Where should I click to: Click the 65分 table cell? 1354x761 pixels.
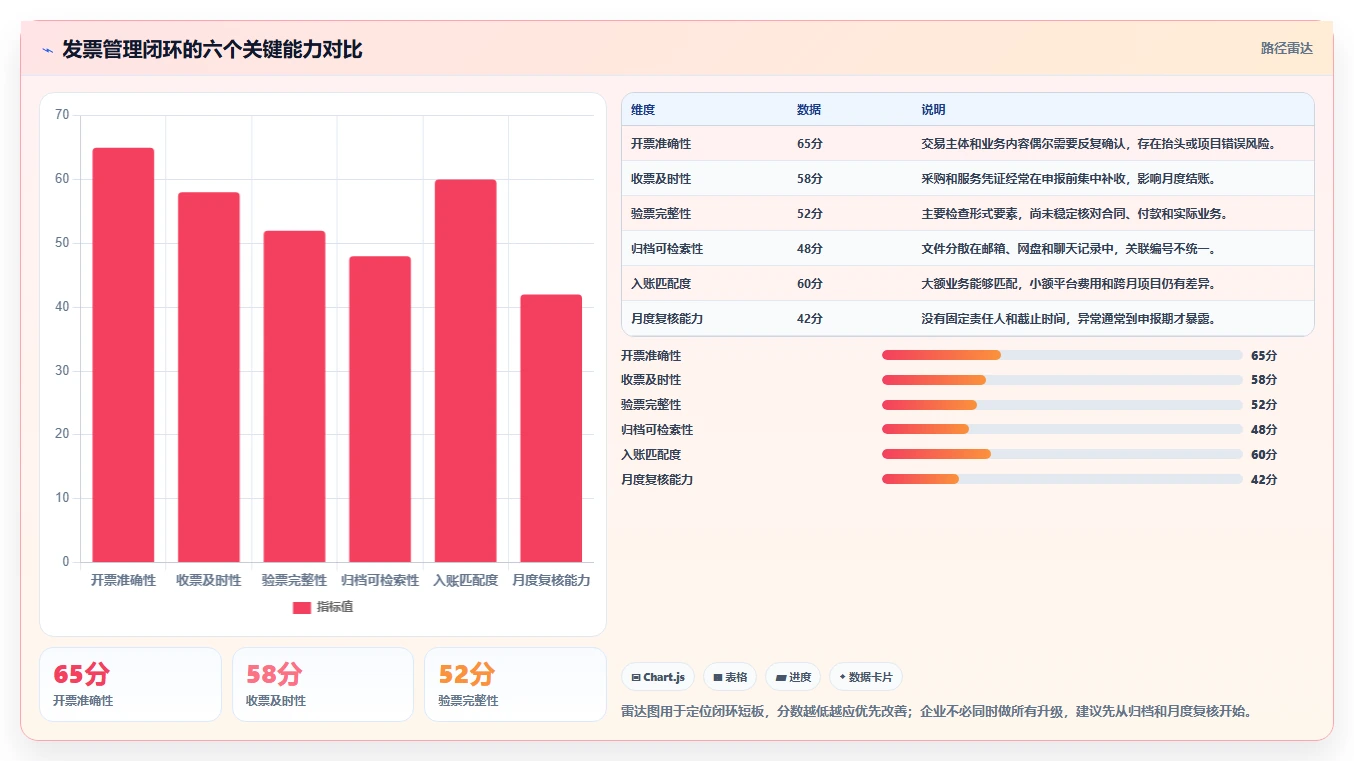pos(810,144)
